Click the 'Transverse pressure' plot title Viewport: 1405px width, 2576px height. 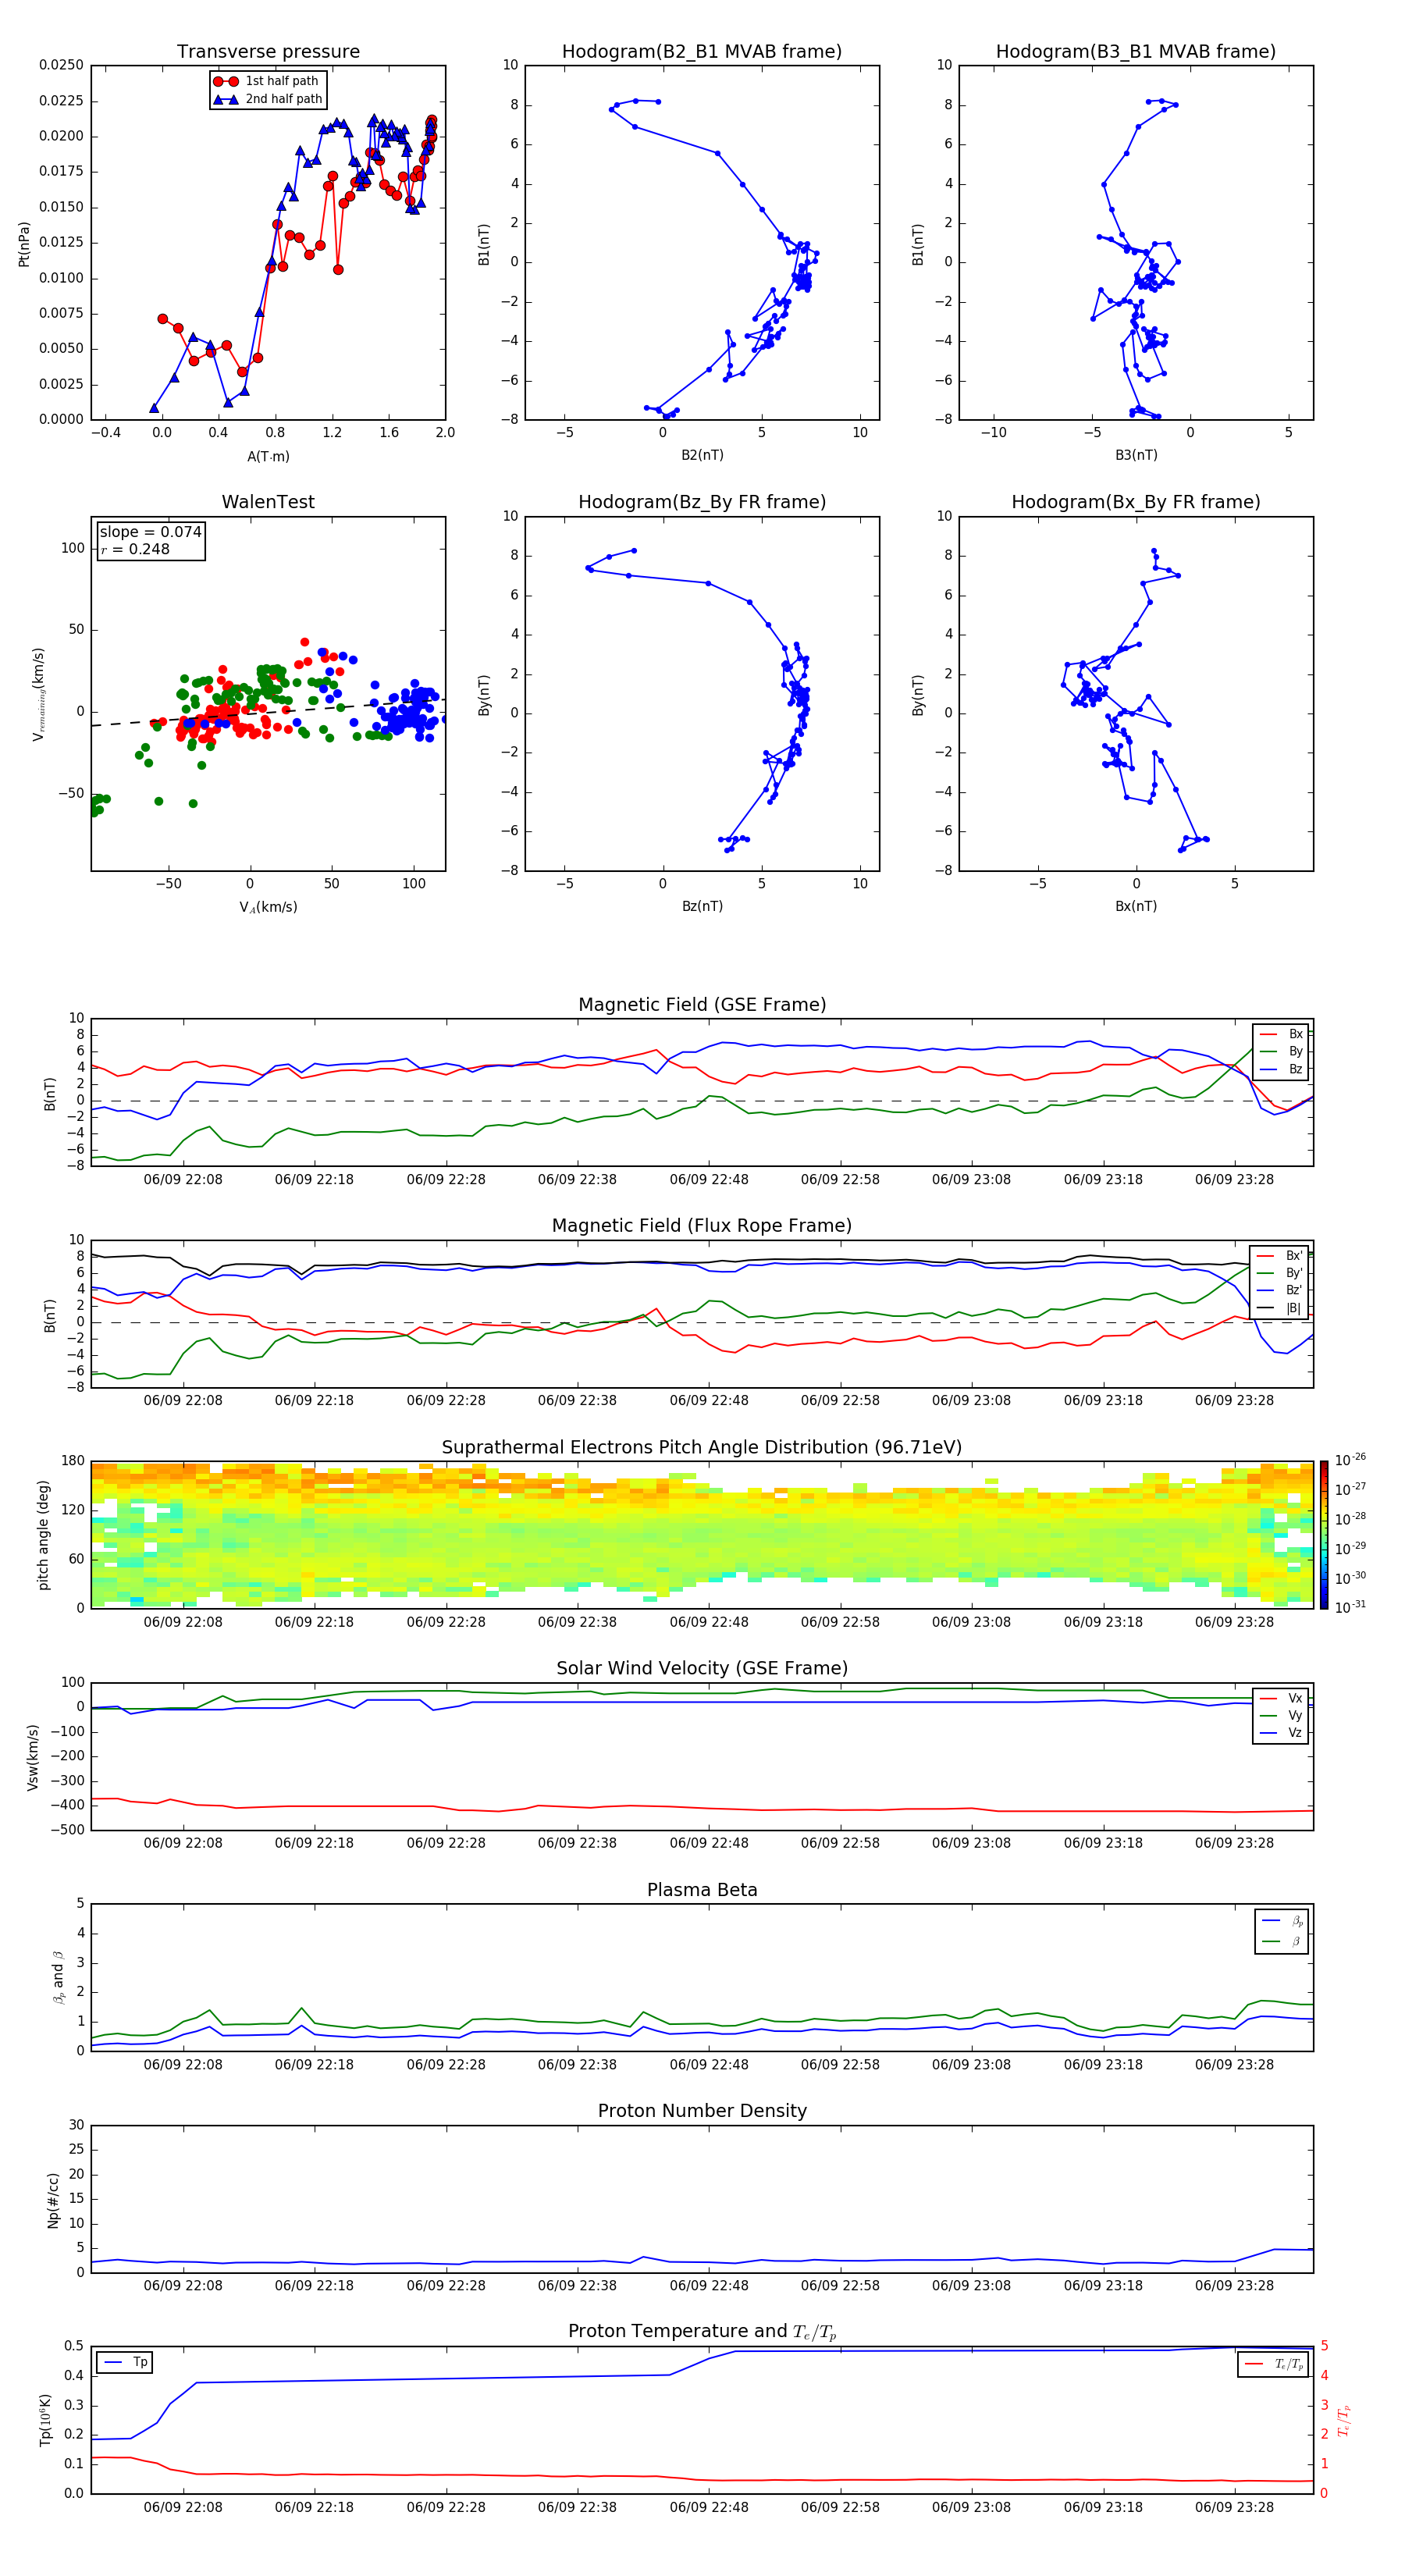(268, 51)
